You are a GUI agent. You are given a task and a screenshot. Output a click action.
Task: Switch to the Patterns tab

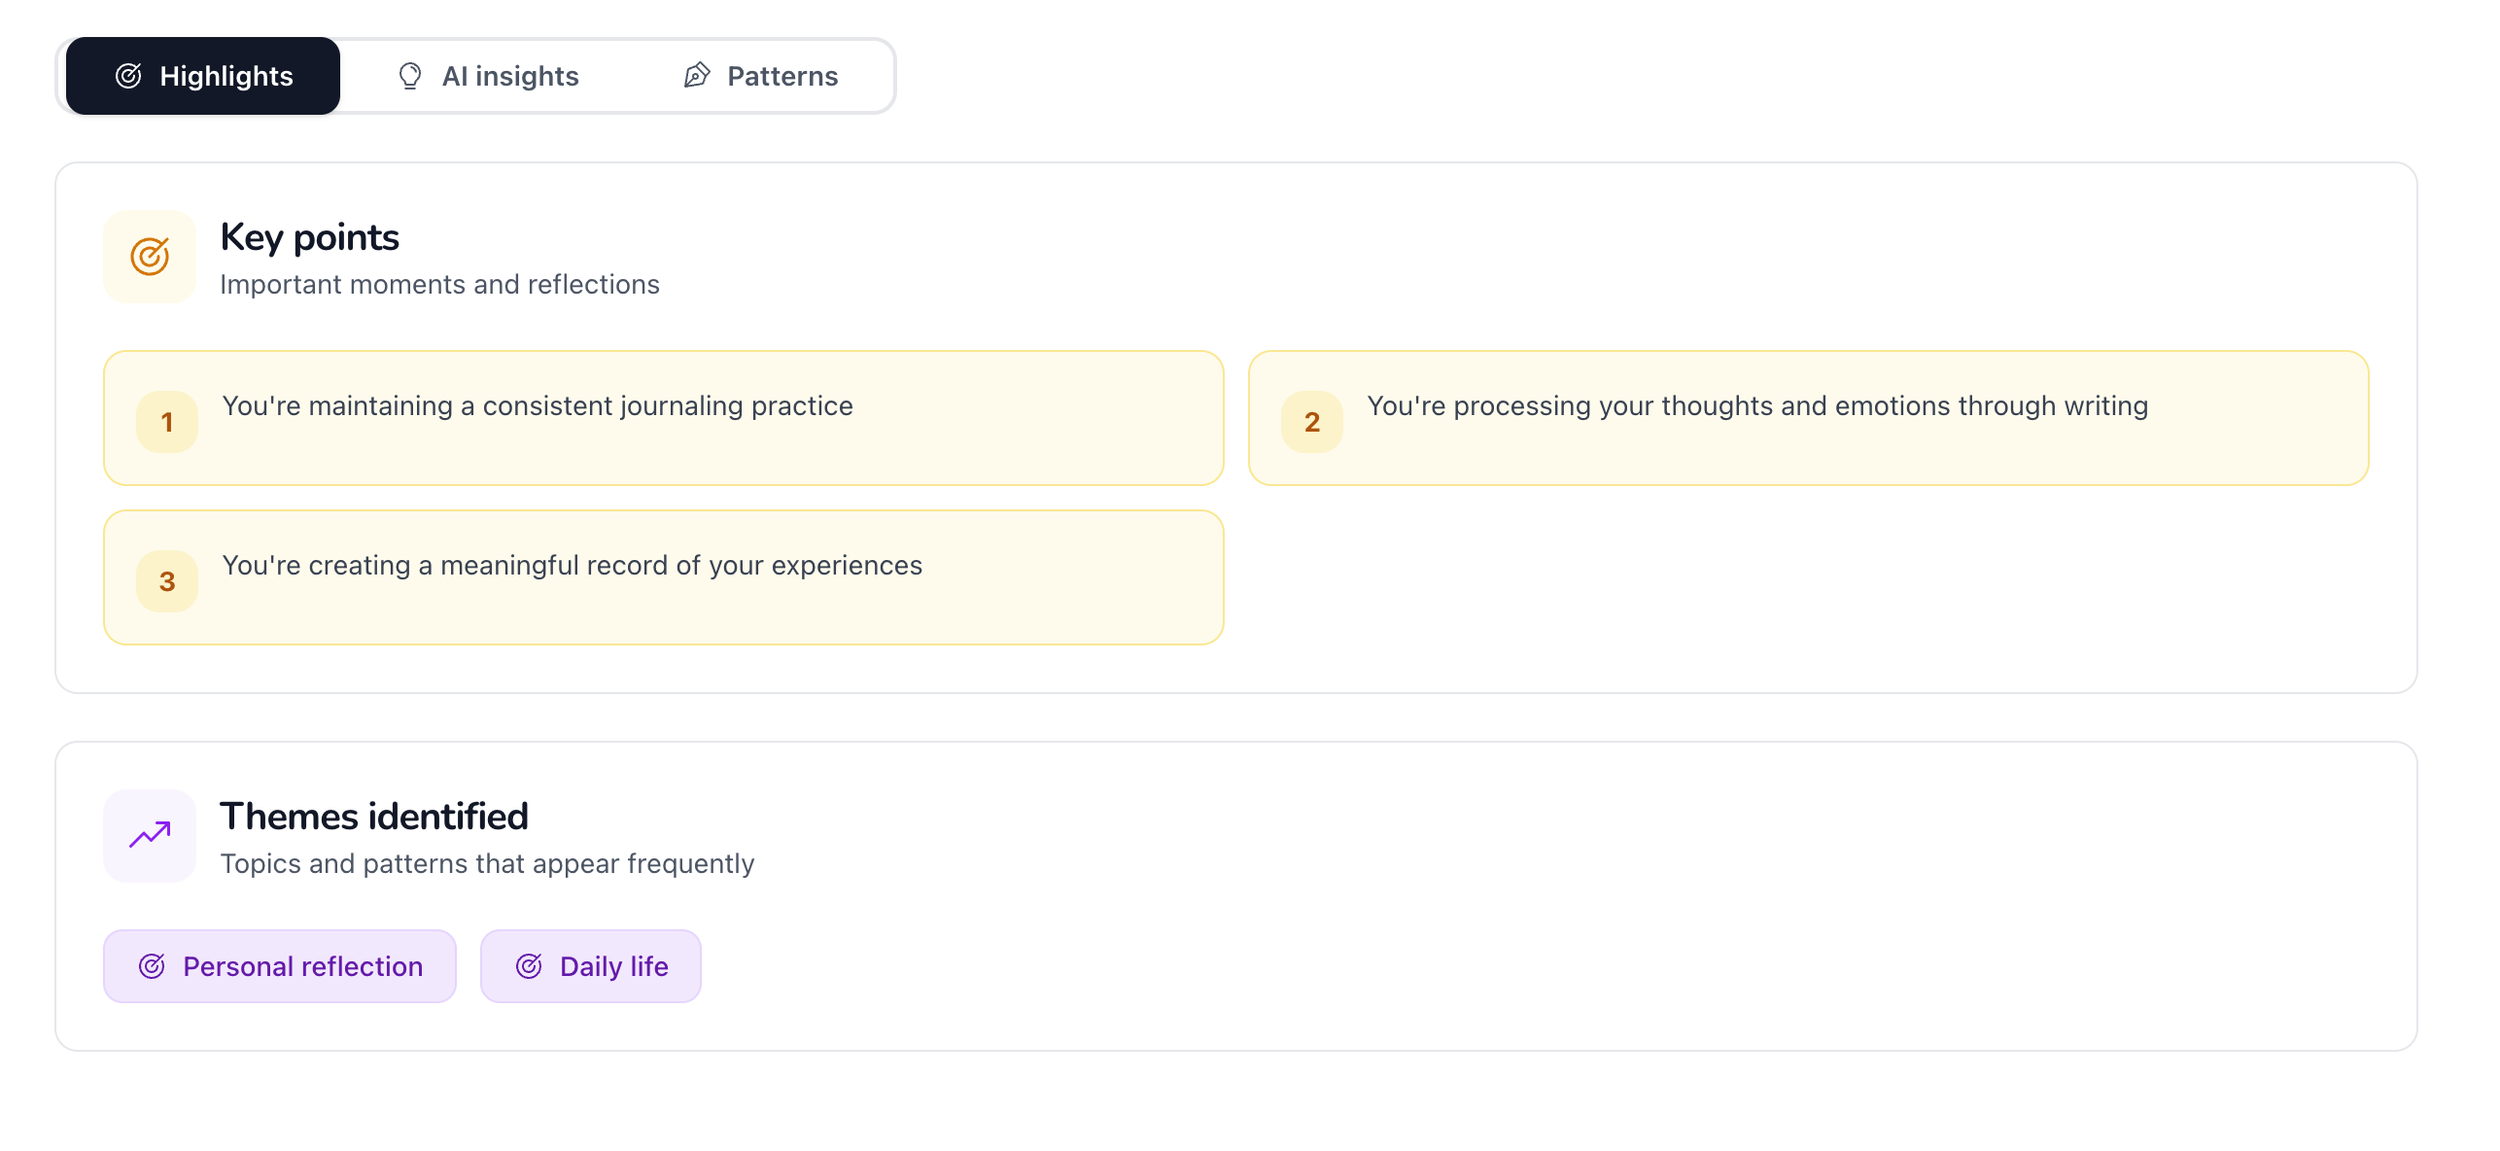coord(761,76)
